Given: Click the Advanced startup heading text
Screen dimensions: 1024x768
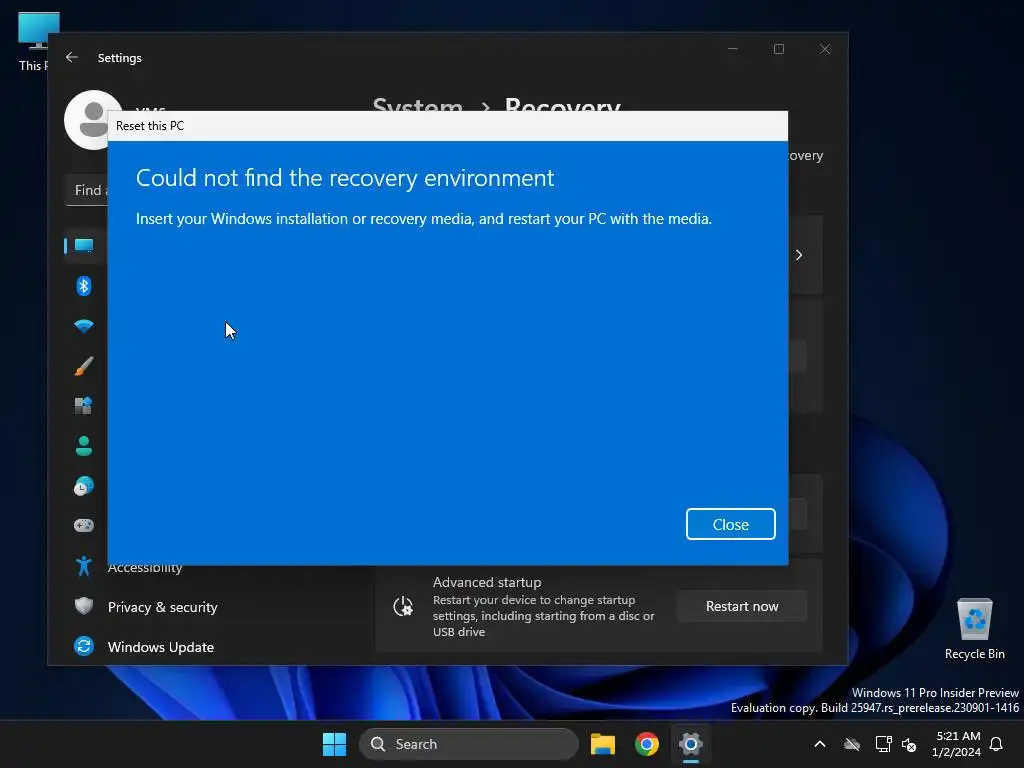Looking at the screenshot, I should click(487, 582).
